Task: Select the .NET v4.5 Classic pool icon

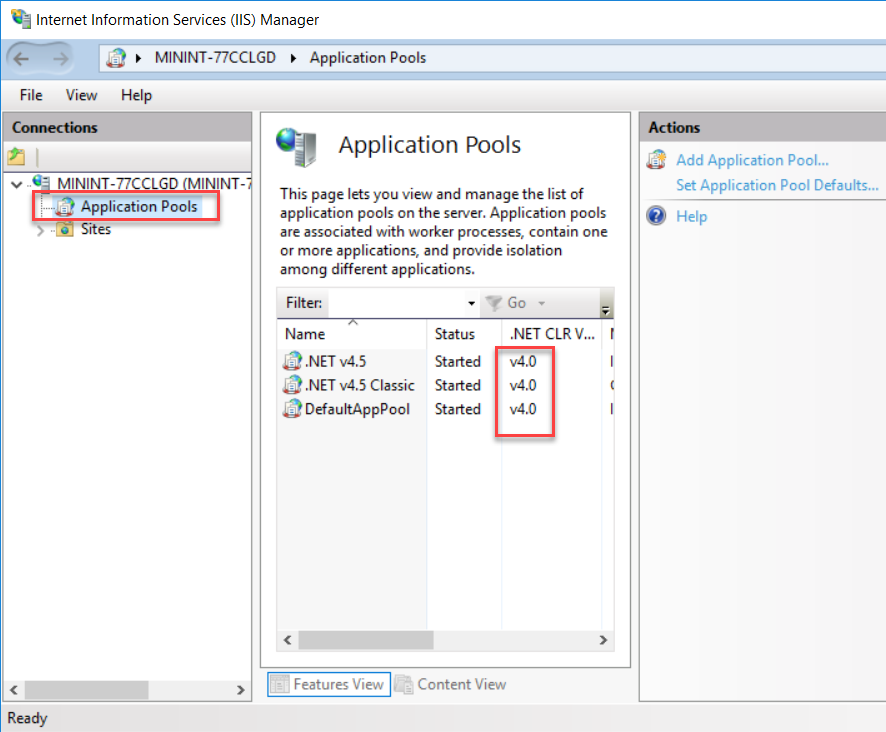Action: [x=292, y=385]
